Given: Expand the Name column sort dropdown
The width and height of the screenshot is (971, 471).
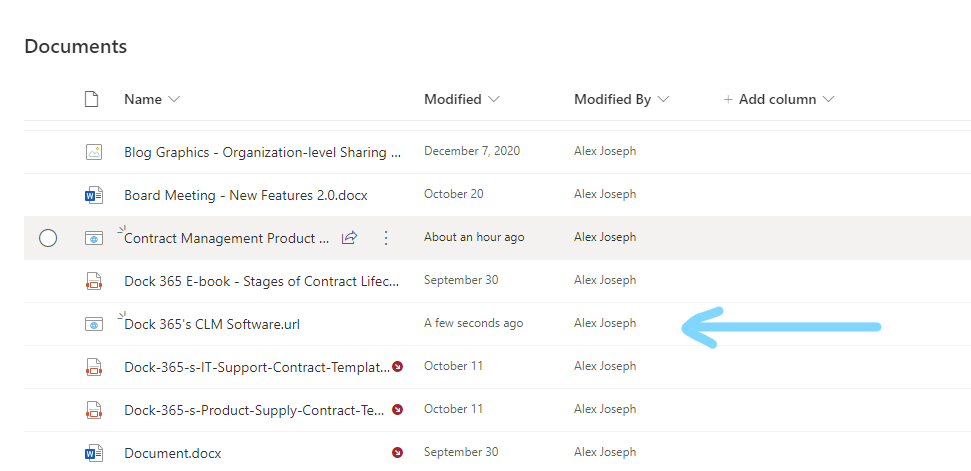Looking at the screenshot, I should 174,100.
